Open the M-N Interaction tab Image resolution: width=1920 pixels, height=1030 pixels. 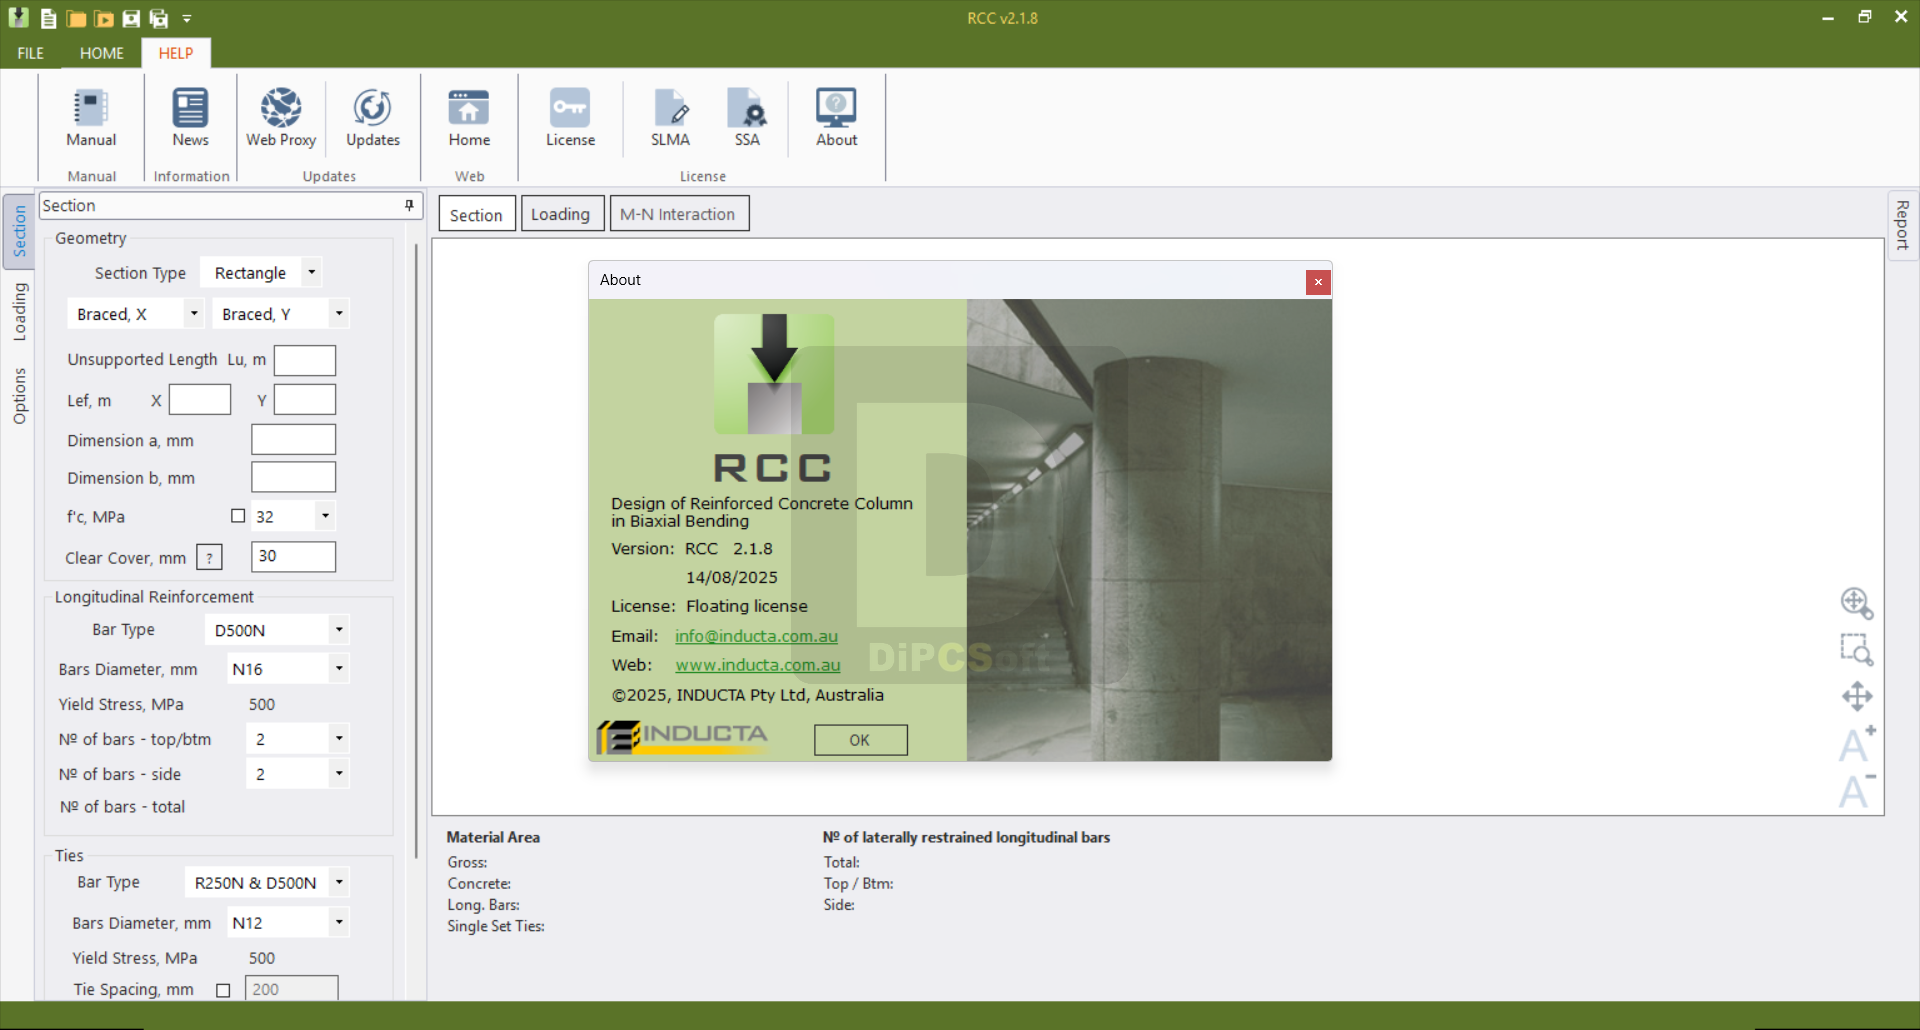(x=678, y=214)
